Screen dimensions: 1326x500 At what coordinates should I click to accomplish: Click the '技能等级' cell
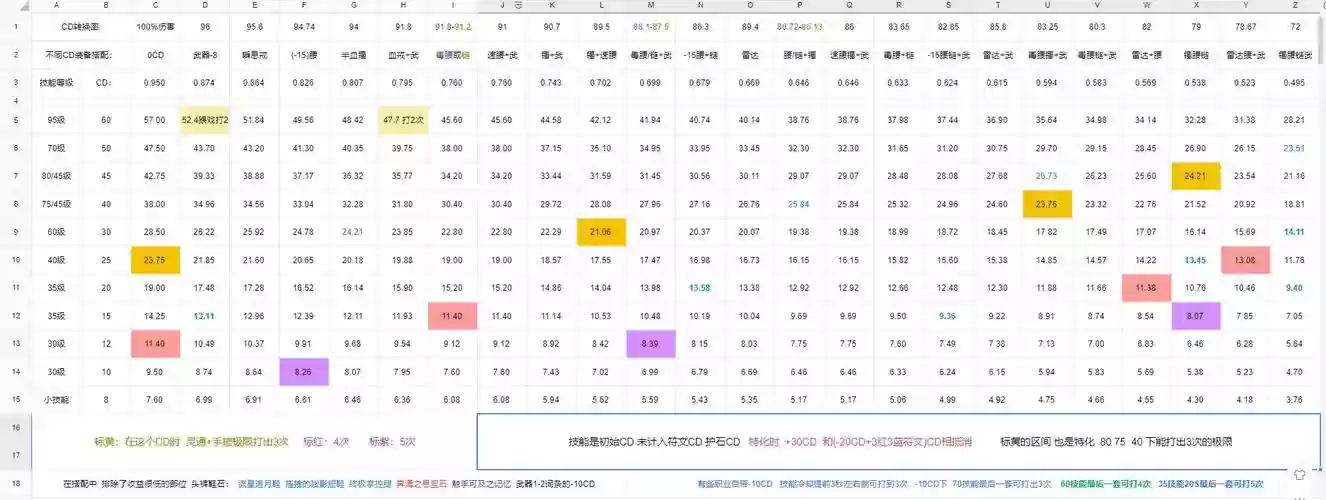pyautogui.click(x=56, y=82)
